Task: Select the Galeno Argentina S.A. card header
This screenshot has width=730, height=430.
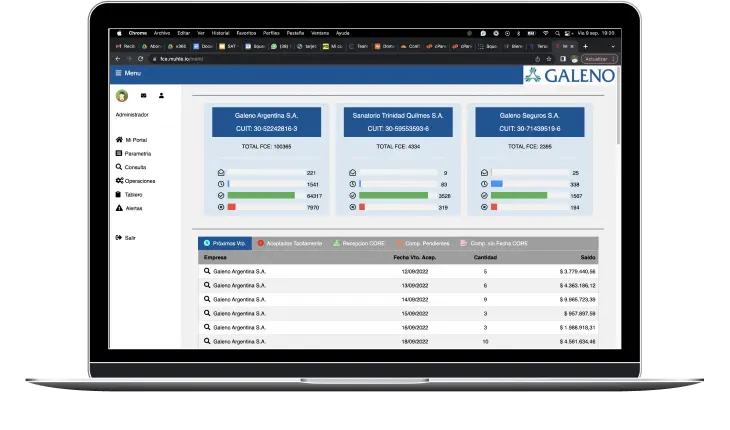Action: pyautogui.click(x=266, y=122)
